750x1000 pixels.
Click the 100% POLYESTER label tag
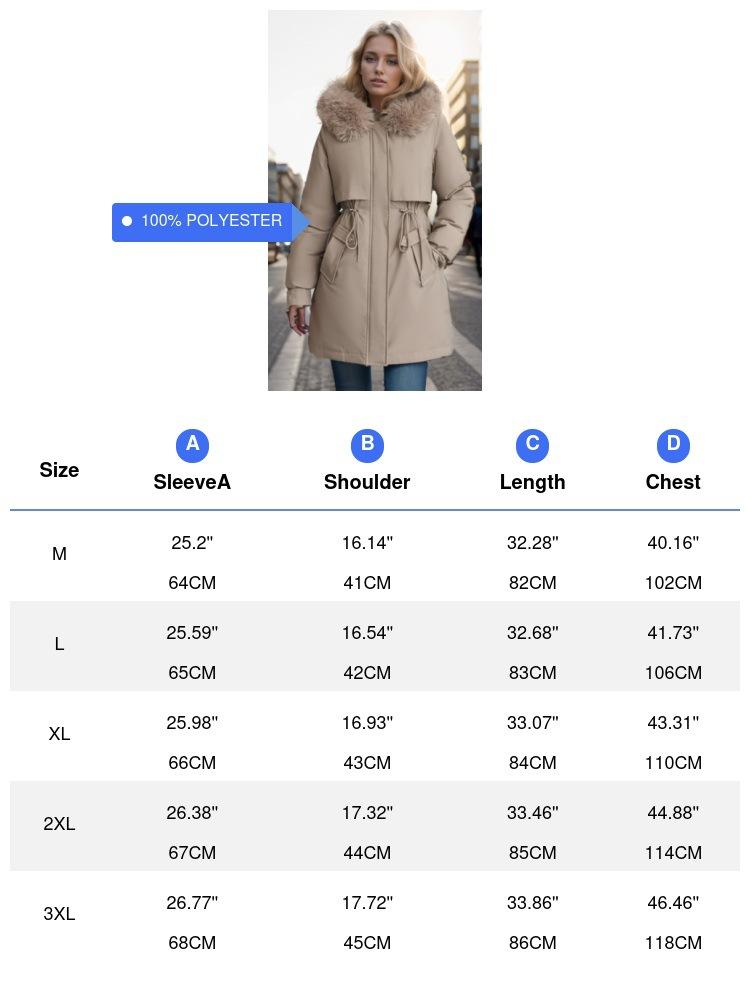click(x=211, y=221)
